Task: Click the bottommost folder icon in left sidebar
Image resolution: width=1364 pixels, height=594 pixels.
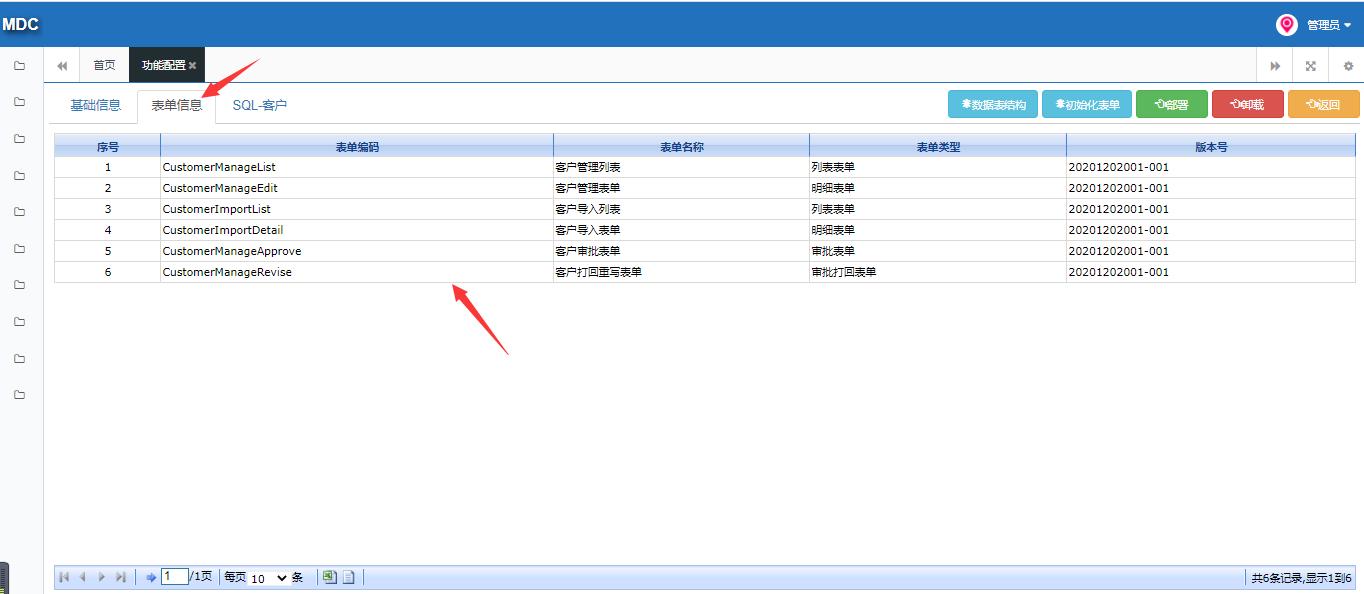Action: [x=19, y=395]
